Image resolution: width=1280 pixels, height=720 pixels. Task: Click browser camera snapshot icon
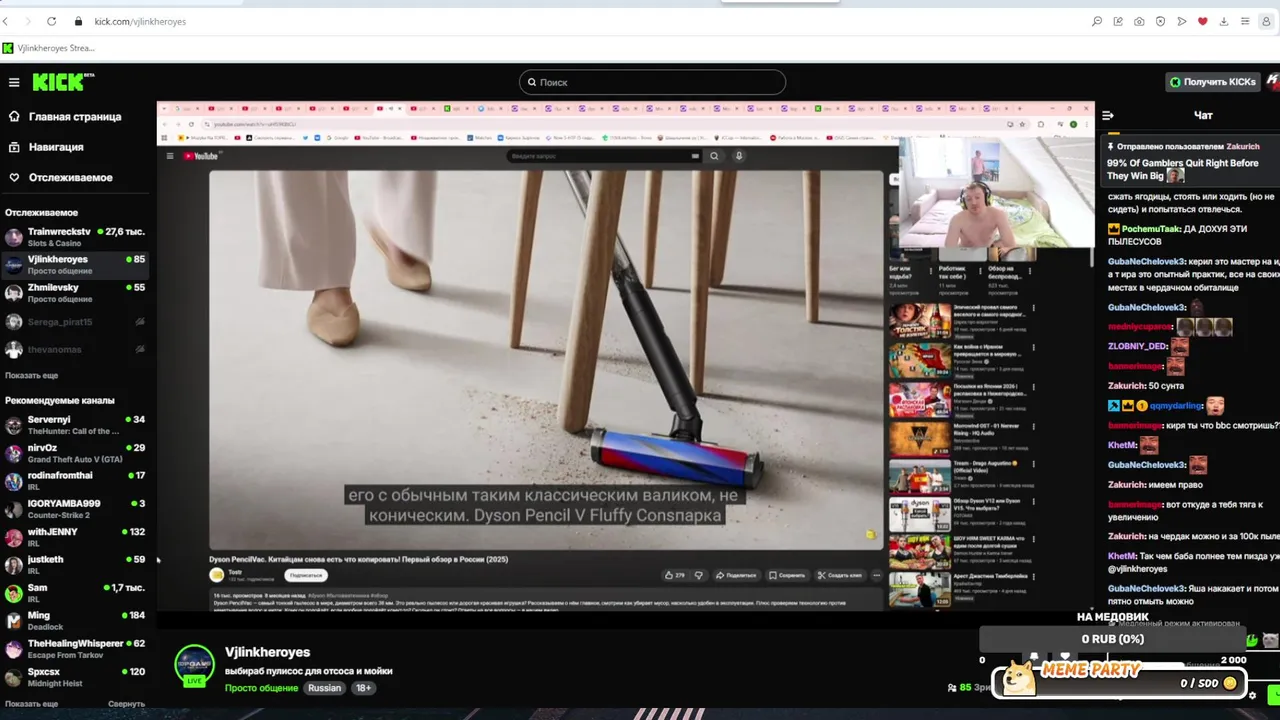pyautogui.click(x=1139, y=21)
